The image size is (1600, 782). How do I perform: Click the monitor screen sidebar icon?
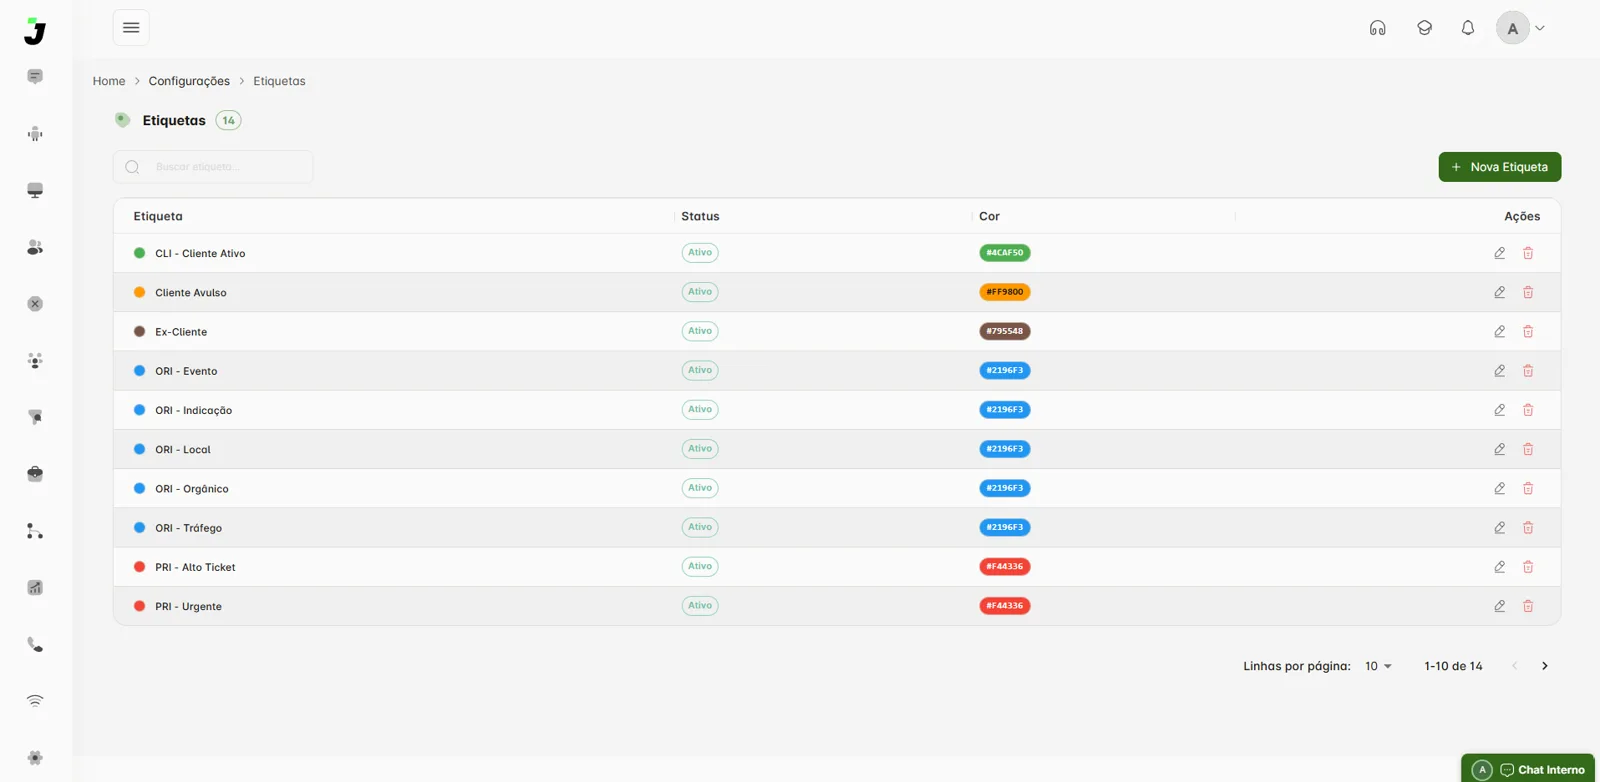click(x=35, y=190)
